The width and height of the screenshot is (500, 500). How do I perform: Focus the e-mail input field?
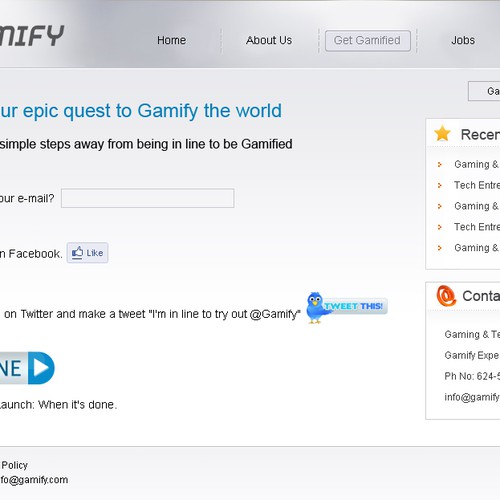click(148, 198)
